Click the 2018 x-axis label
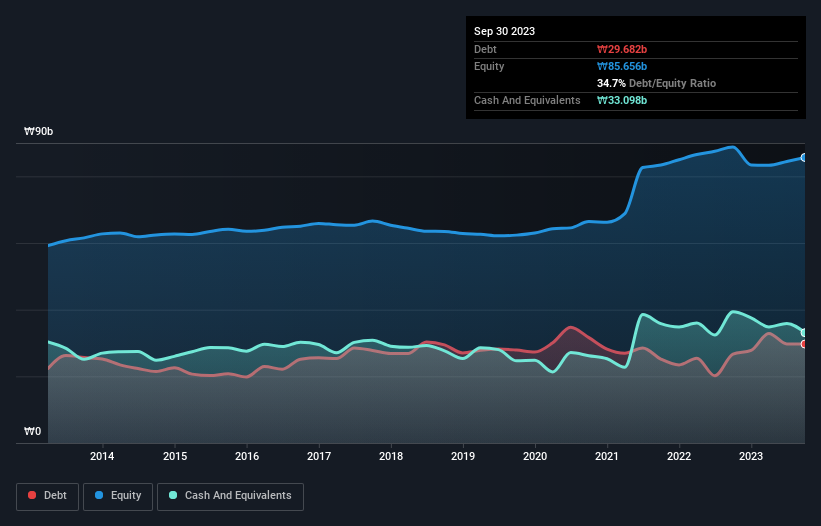The image size is (821, 526). [391, 456]
